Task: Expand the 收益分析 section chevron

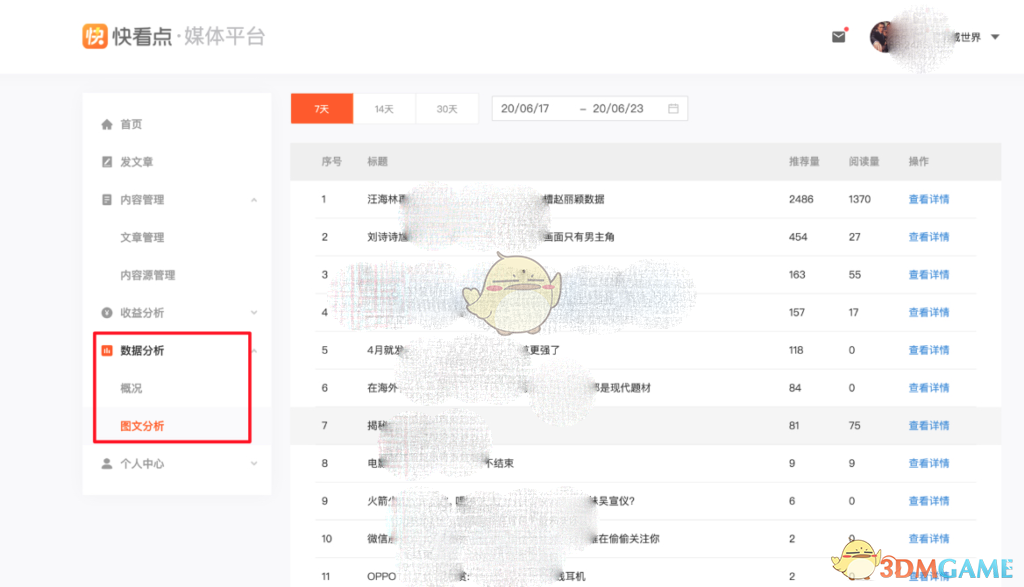Action: pyautogui.click(x=254, y=312)
